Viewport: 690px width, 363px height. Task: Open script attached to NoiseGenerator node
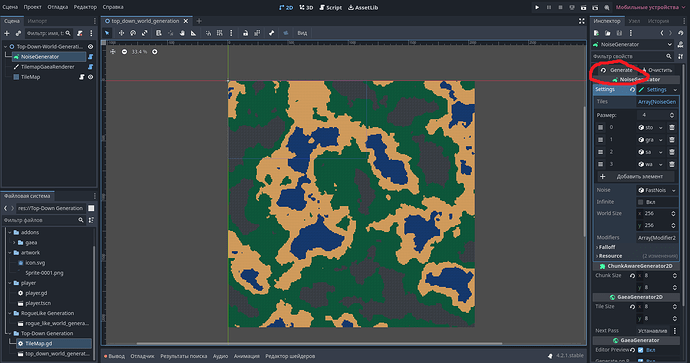click(x=90, y=57)
